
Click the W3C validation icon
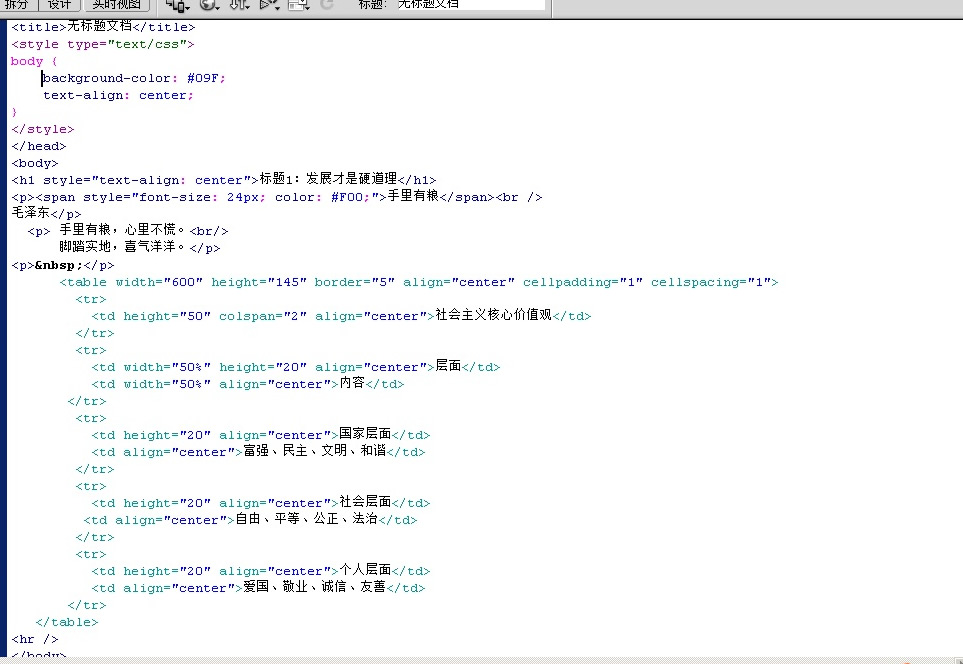(269, 5)
